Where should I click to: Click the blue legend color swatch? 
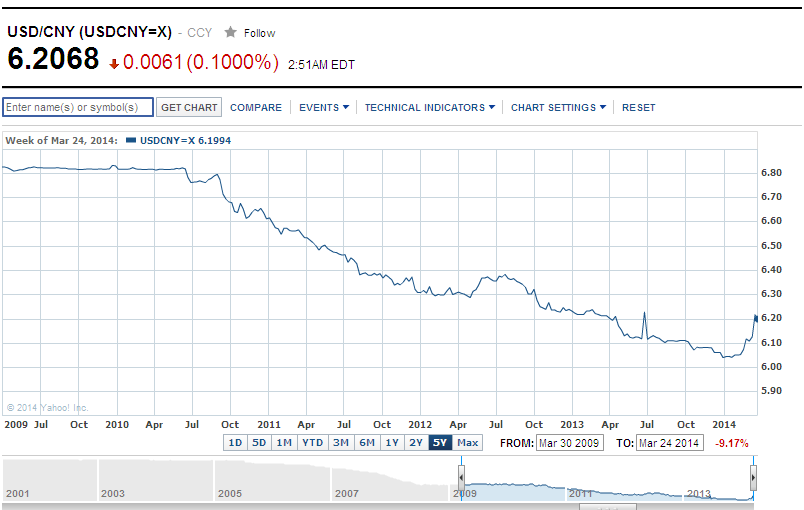tap(131, 140)
